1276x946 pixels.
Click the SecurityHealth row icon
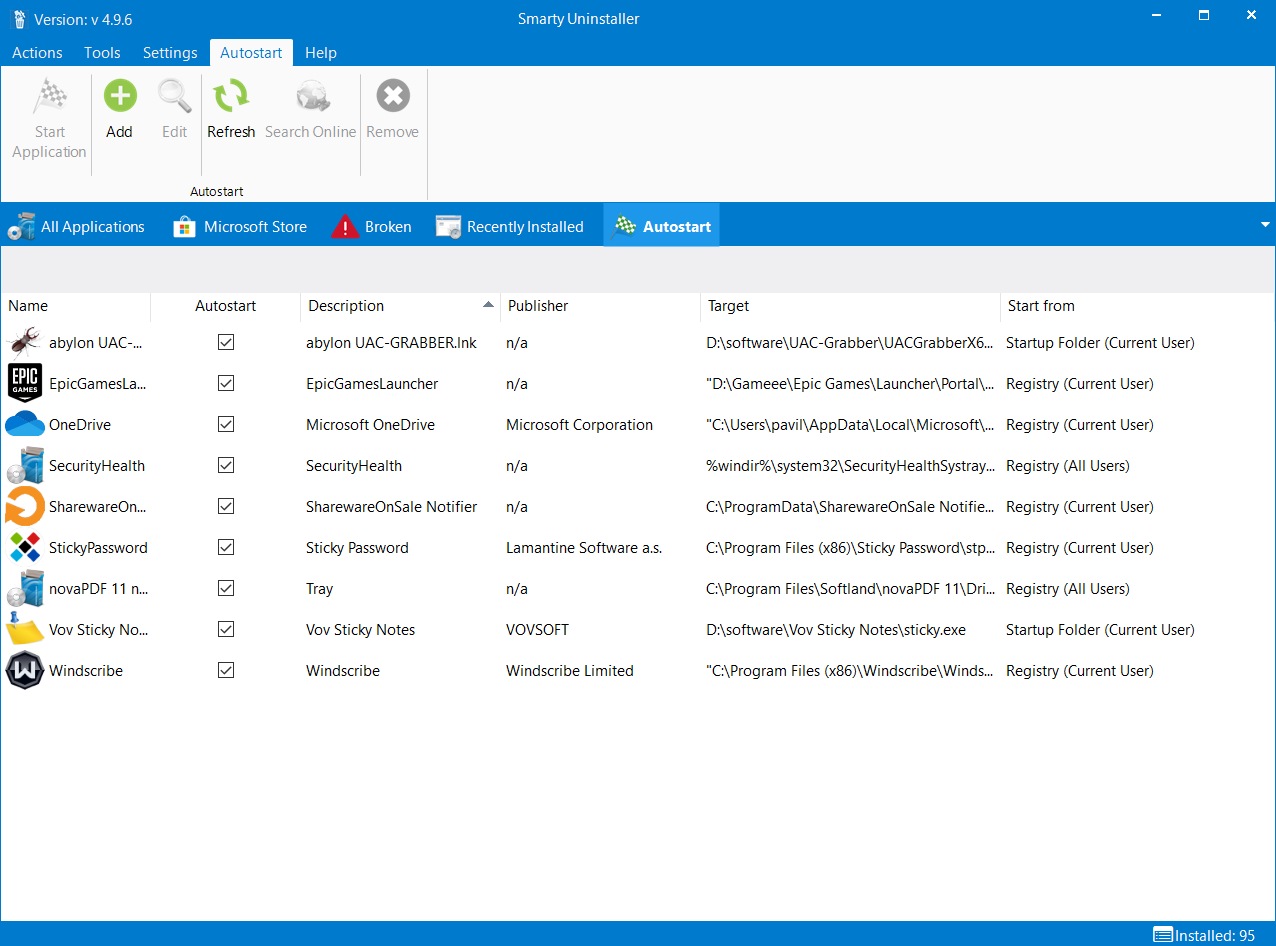[x=24, y=465]
